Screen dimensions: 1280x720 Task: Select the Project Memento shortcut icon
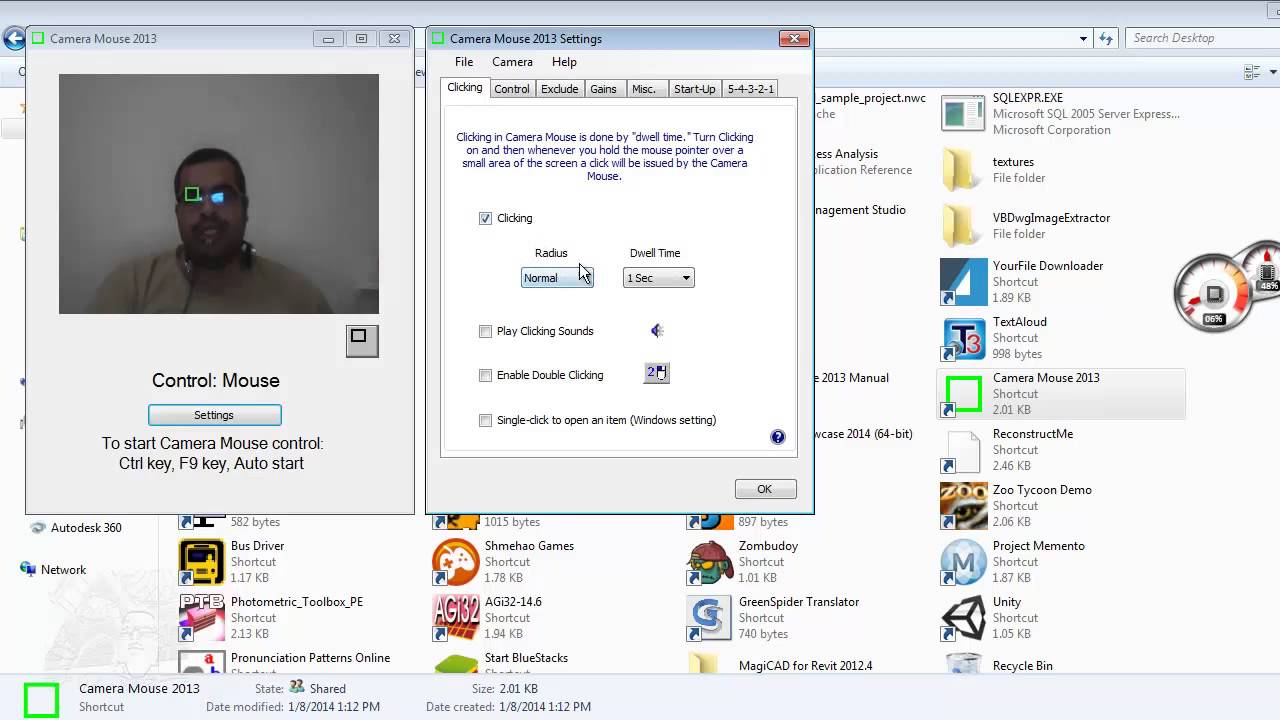963,562
